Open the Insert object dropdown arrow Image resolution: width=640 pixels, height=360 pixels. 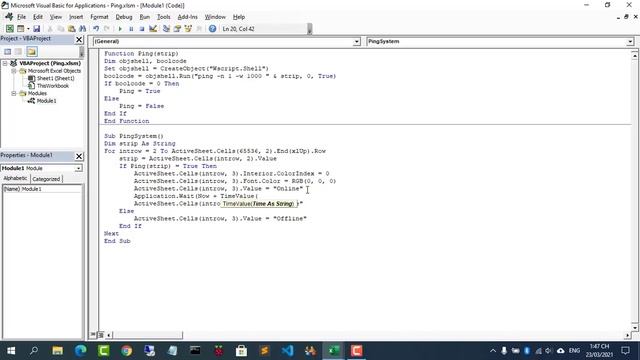[28, 29]
